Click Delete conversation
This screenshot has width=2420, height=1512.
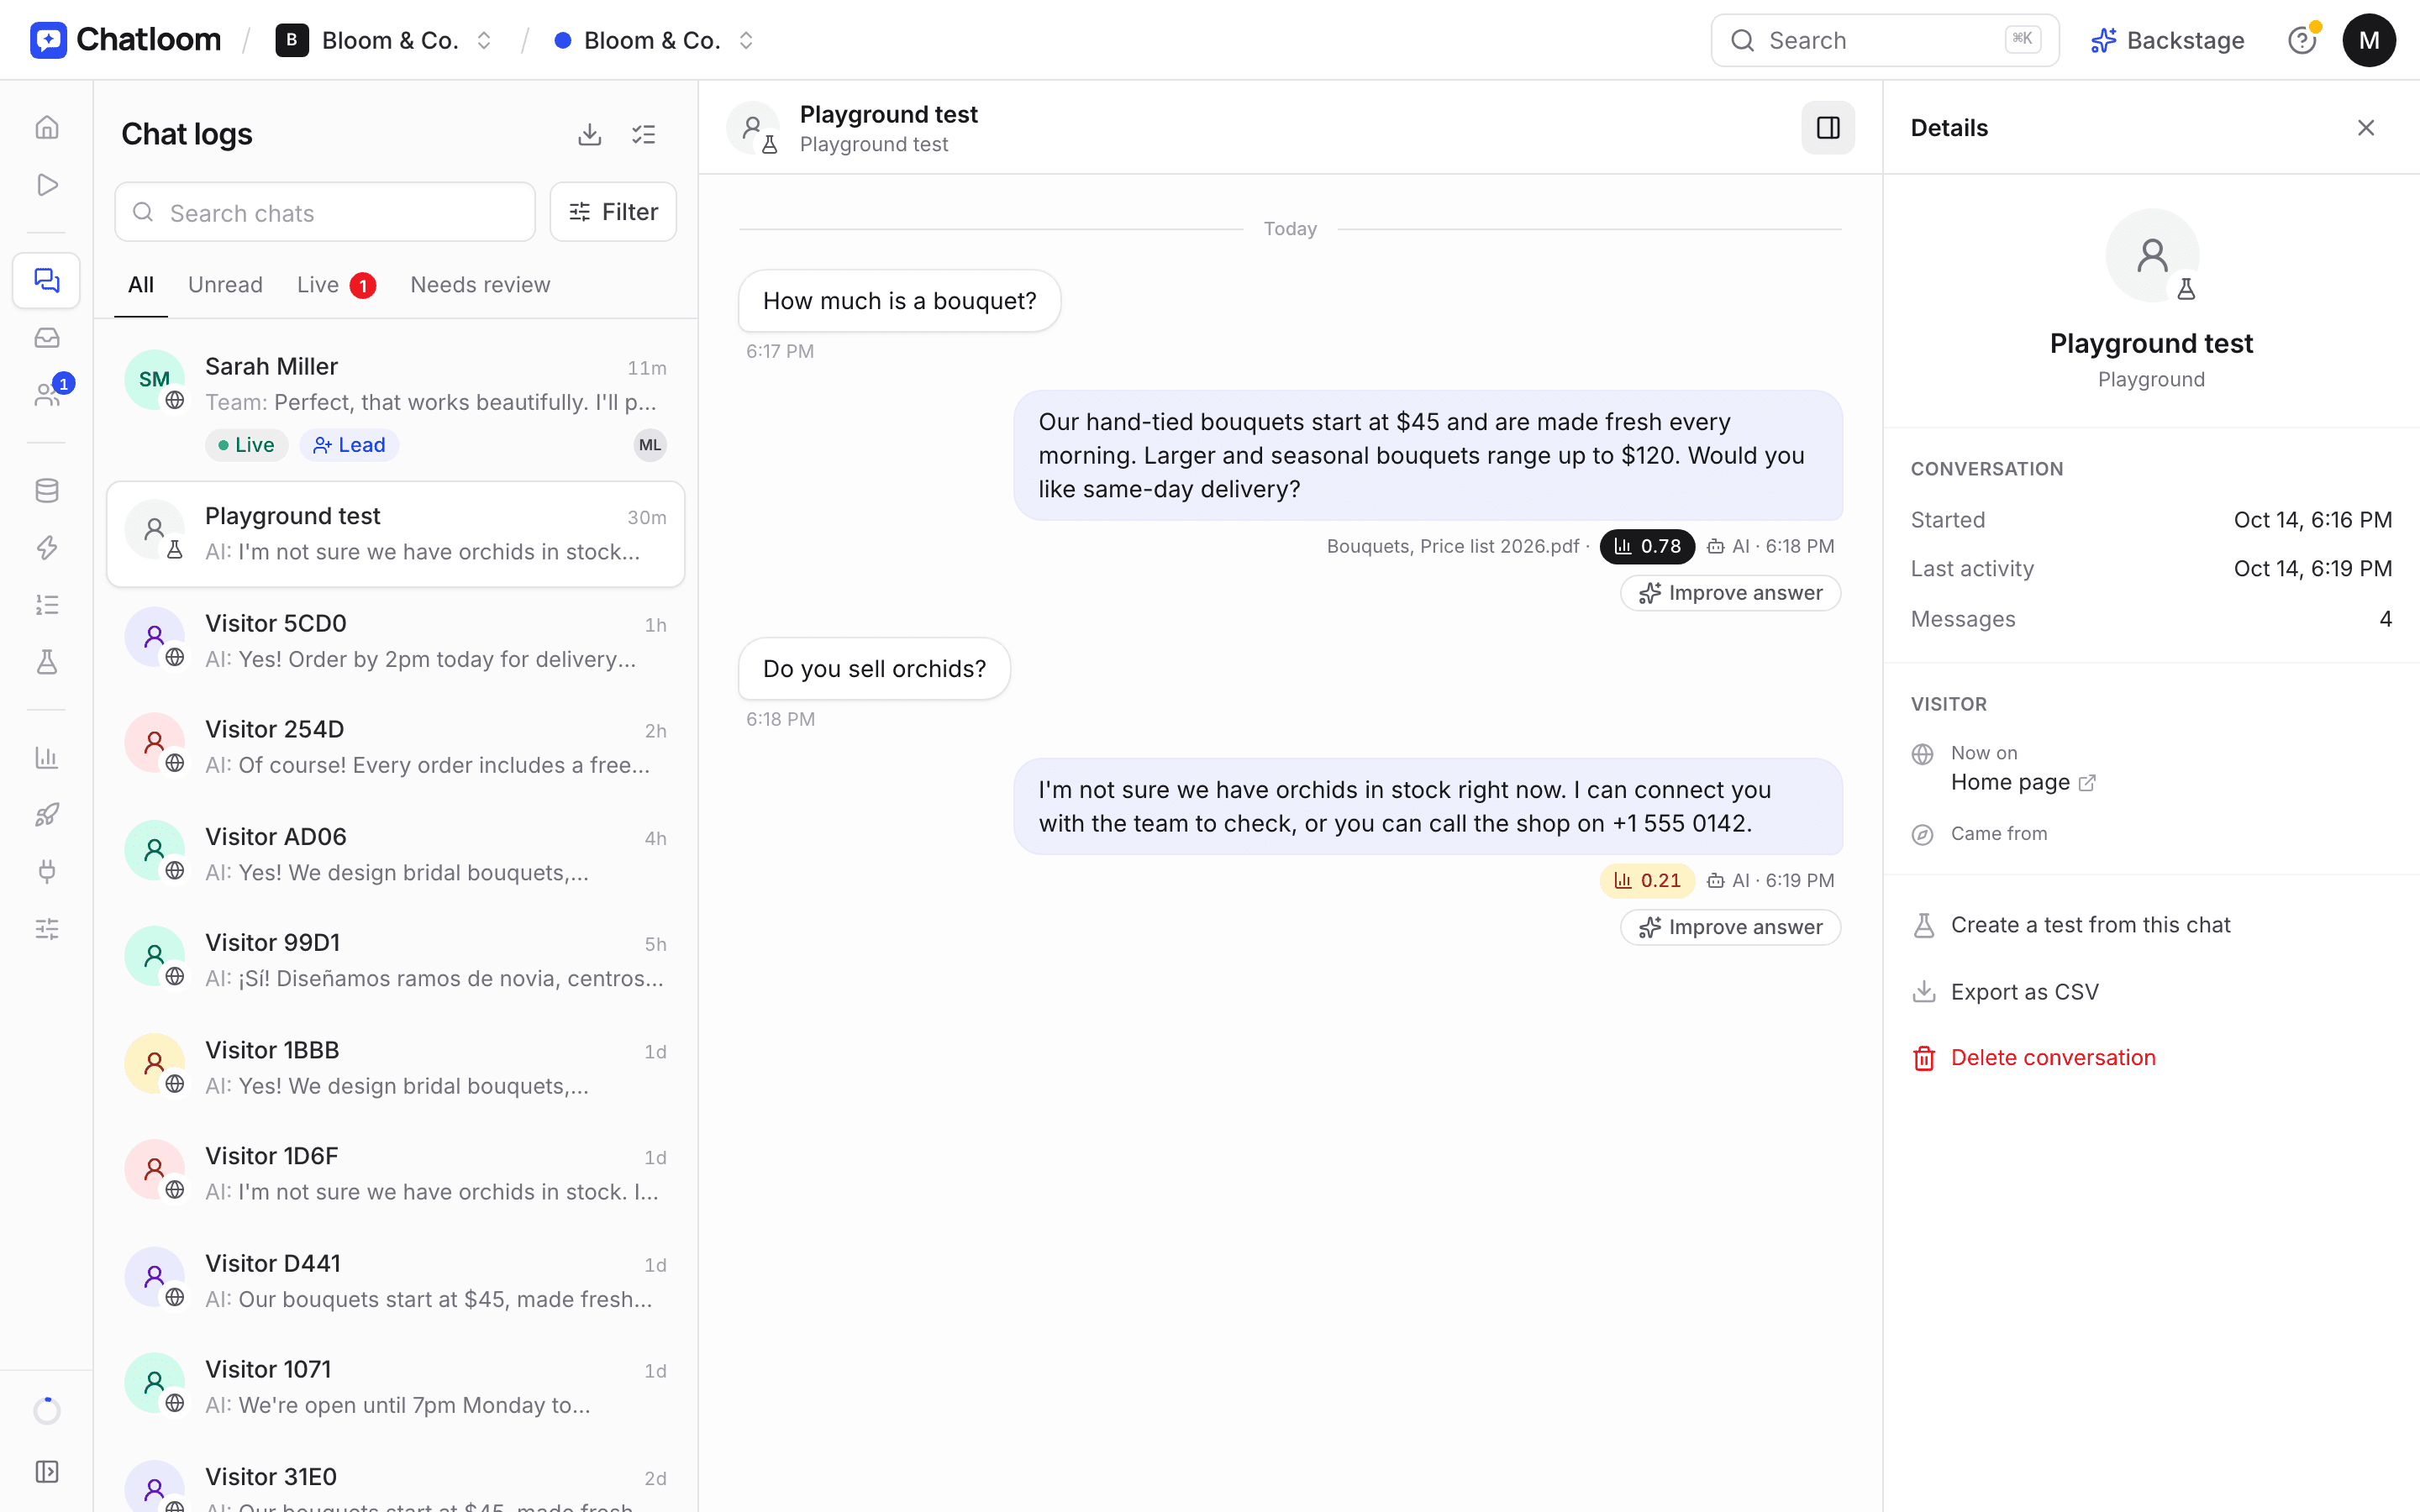tap(2034, 1058)
